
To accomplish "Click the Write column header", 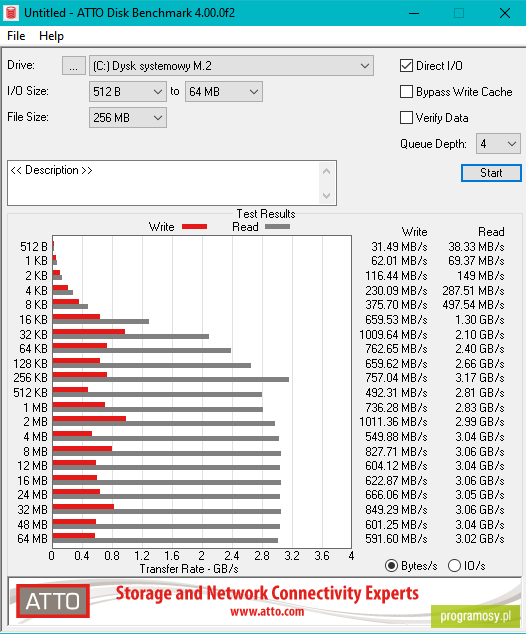I will pos(414,232).
